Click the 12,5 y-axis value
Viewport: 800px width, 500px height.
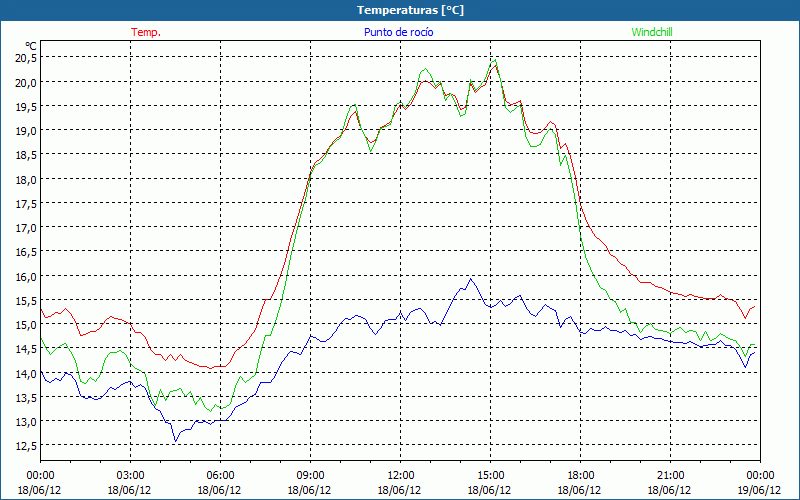(x=26, y=446)
